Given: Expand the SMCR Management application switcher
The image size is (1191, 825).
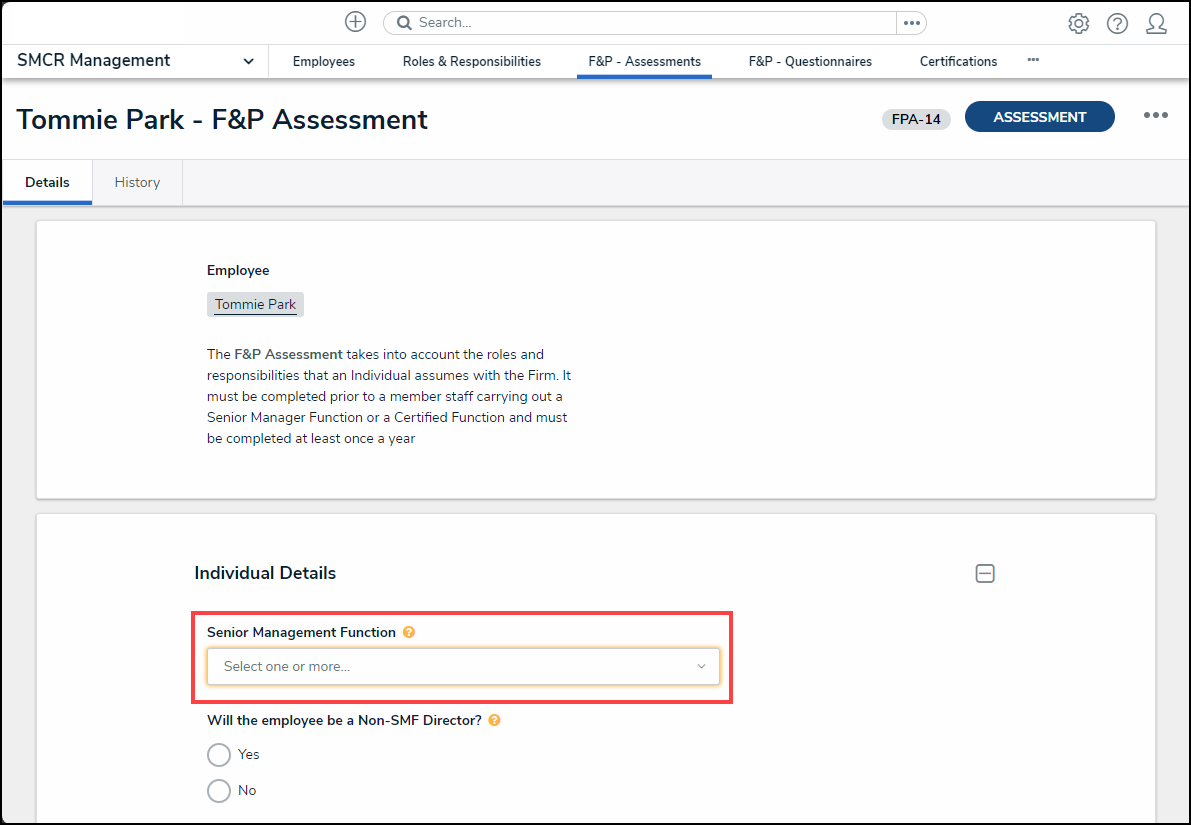Looking at the screenshot, I should (x=248, y=61).
